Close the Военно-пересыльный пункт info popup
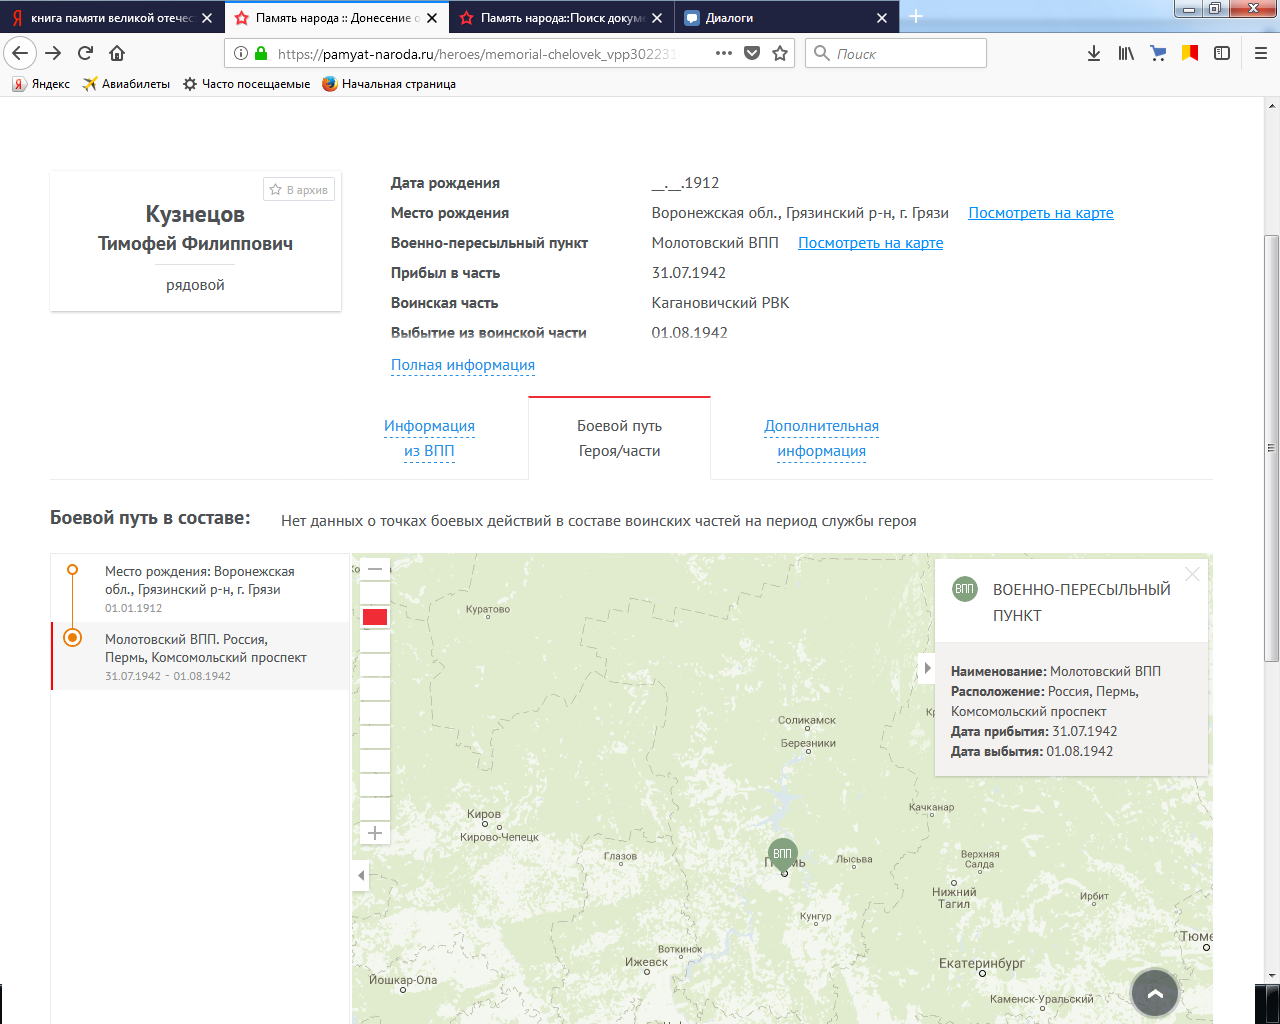1280x1024 pixels. (x=1192, y=574)
